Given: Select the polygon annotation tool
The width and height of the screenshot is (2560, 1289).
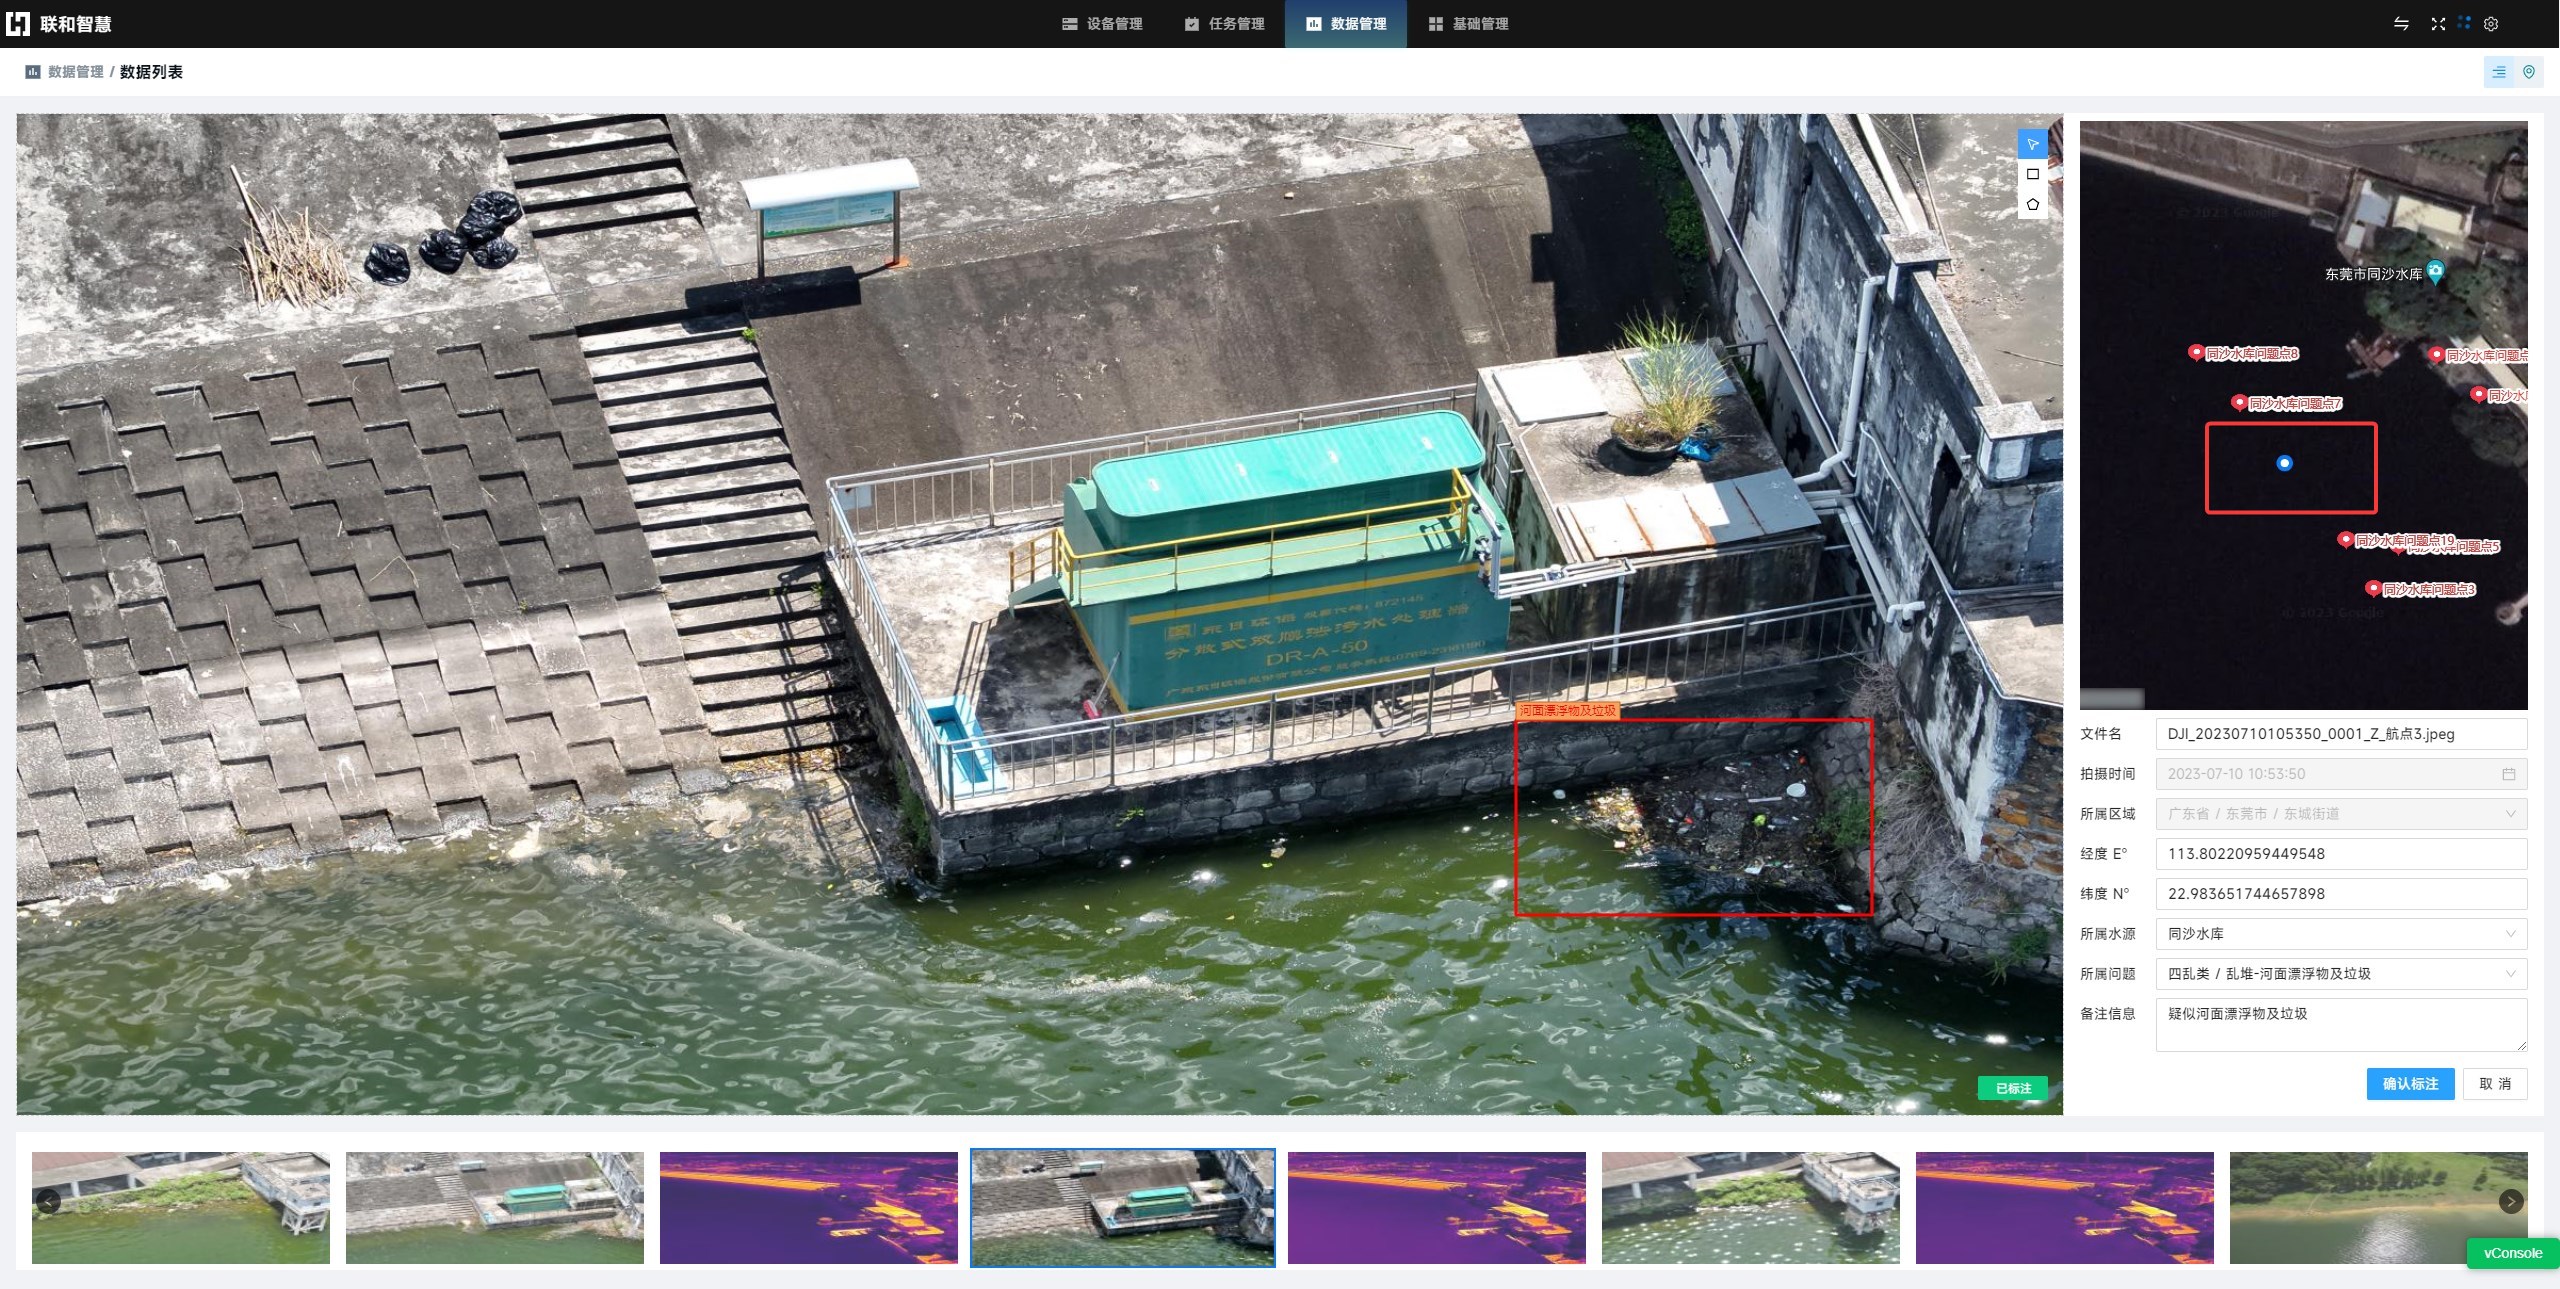Looking at the screenshot, I should tap(2032, 204).
